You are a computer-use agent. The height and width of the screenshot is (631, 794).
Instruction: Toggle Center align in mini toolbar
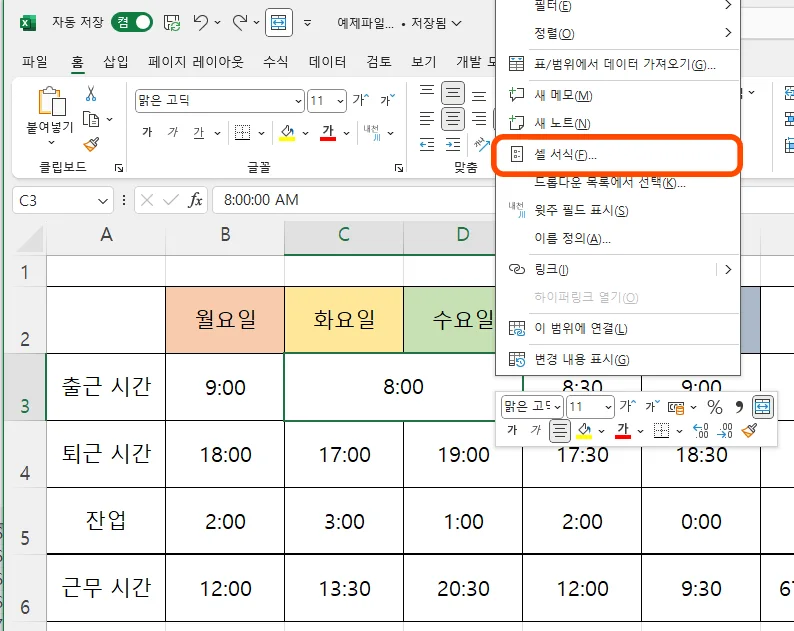[560, 431]
